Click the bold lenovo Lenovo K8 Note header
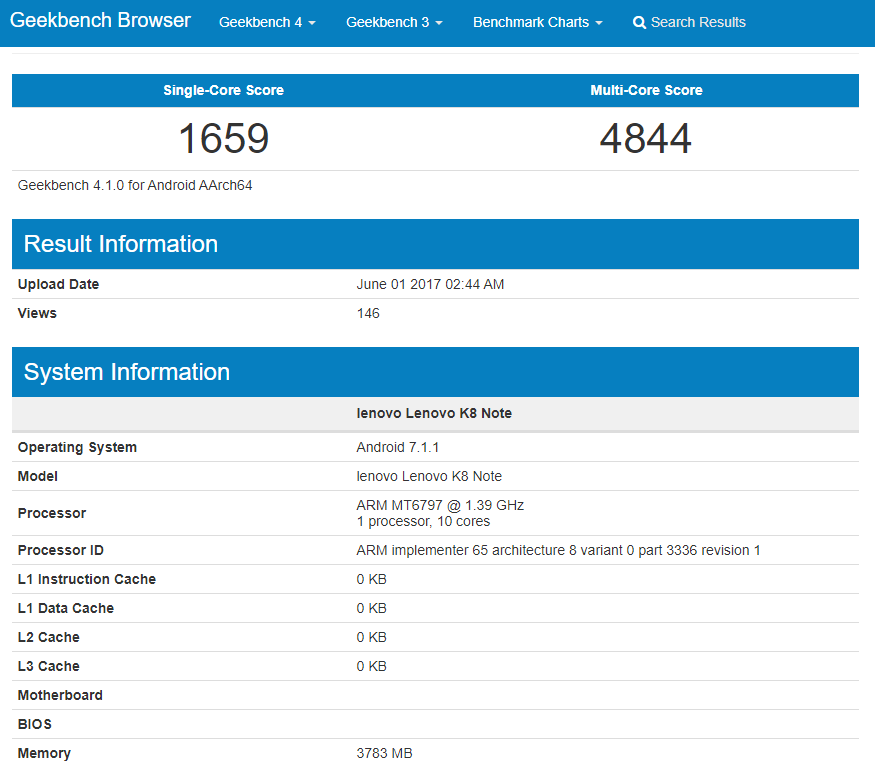This screenshot has height=770, width=875. click(434, 413)
